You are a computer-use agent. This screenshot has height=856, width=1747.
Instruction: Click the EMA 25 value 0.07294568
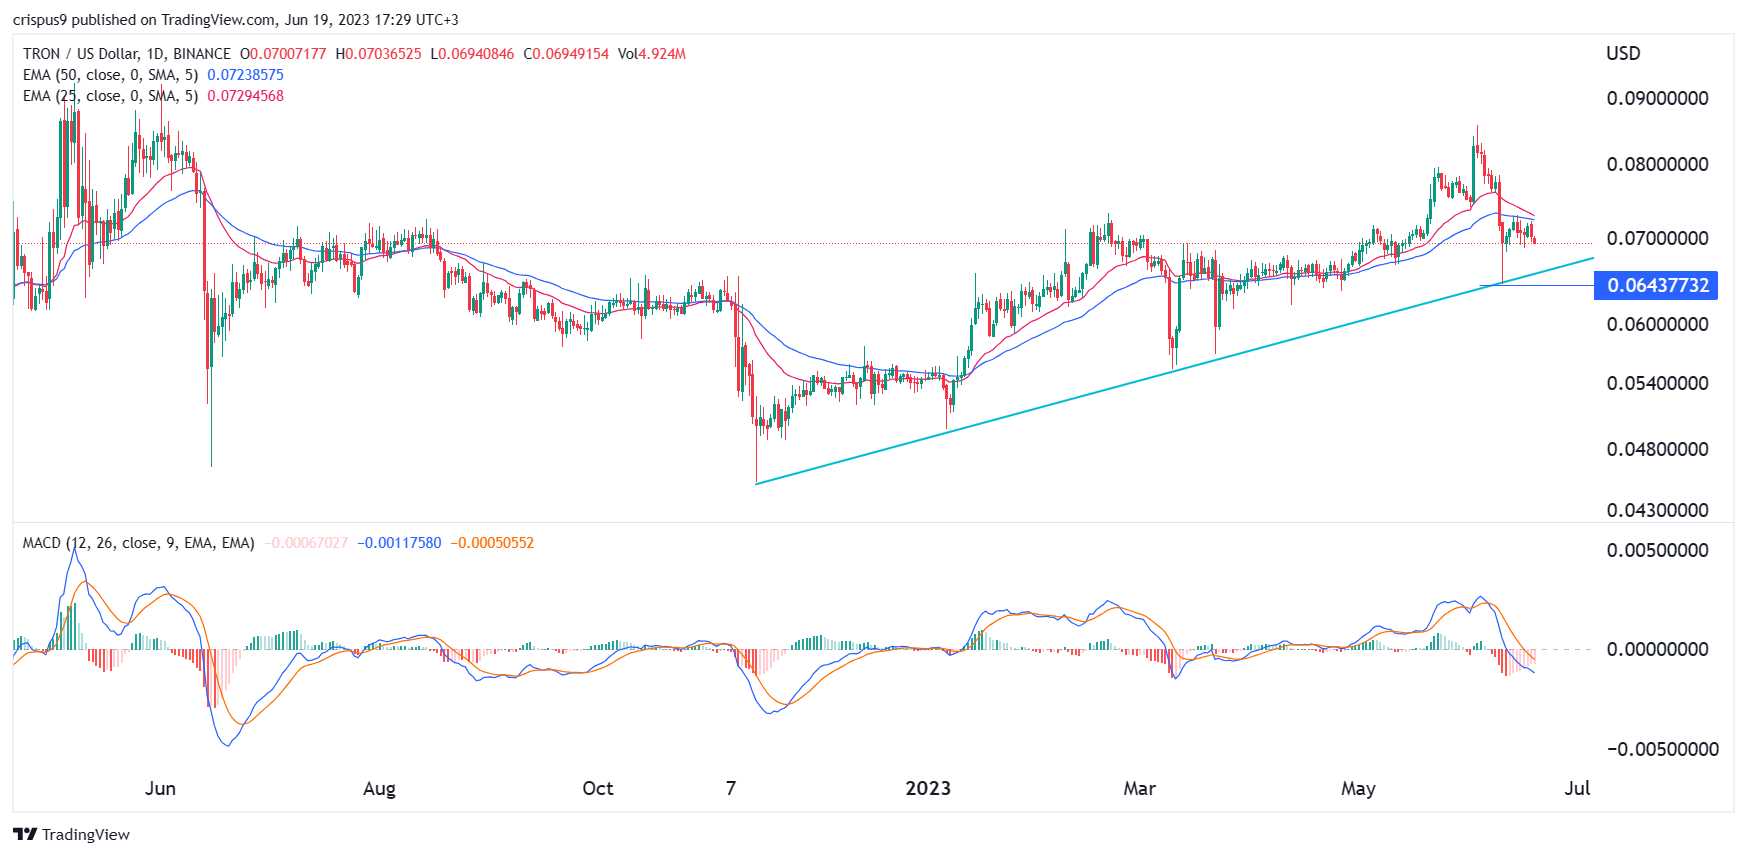pos(245,96)
